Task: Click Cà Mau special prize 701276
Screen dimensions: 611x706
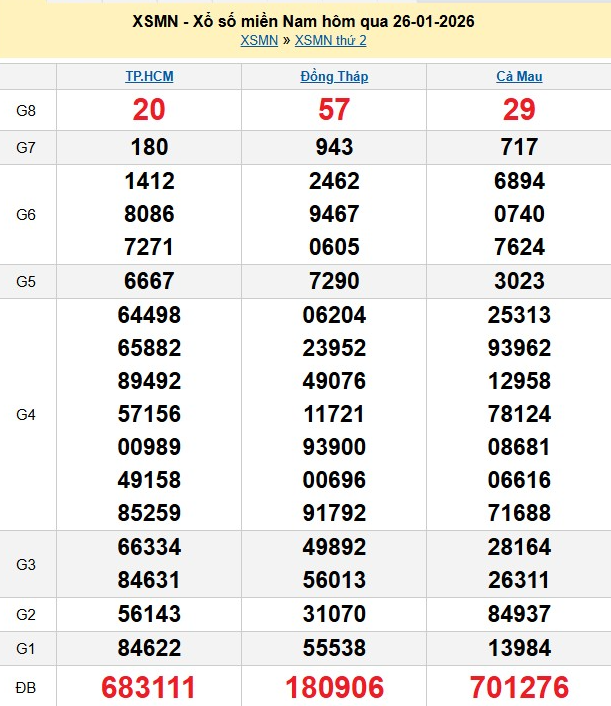Action: click(x=519, y=688)
